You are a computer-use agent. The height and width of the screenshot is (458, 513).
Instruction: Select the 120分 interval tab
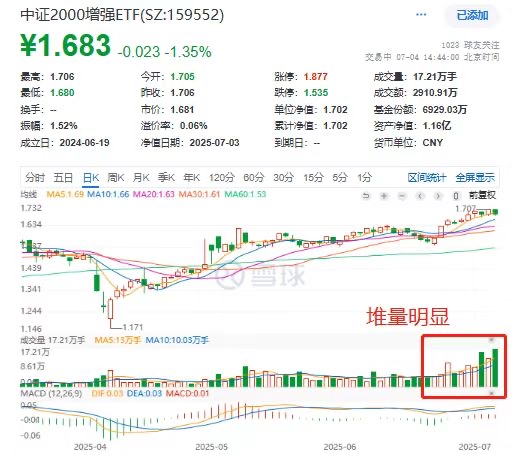pyautogui.click(x=222, y=177)
